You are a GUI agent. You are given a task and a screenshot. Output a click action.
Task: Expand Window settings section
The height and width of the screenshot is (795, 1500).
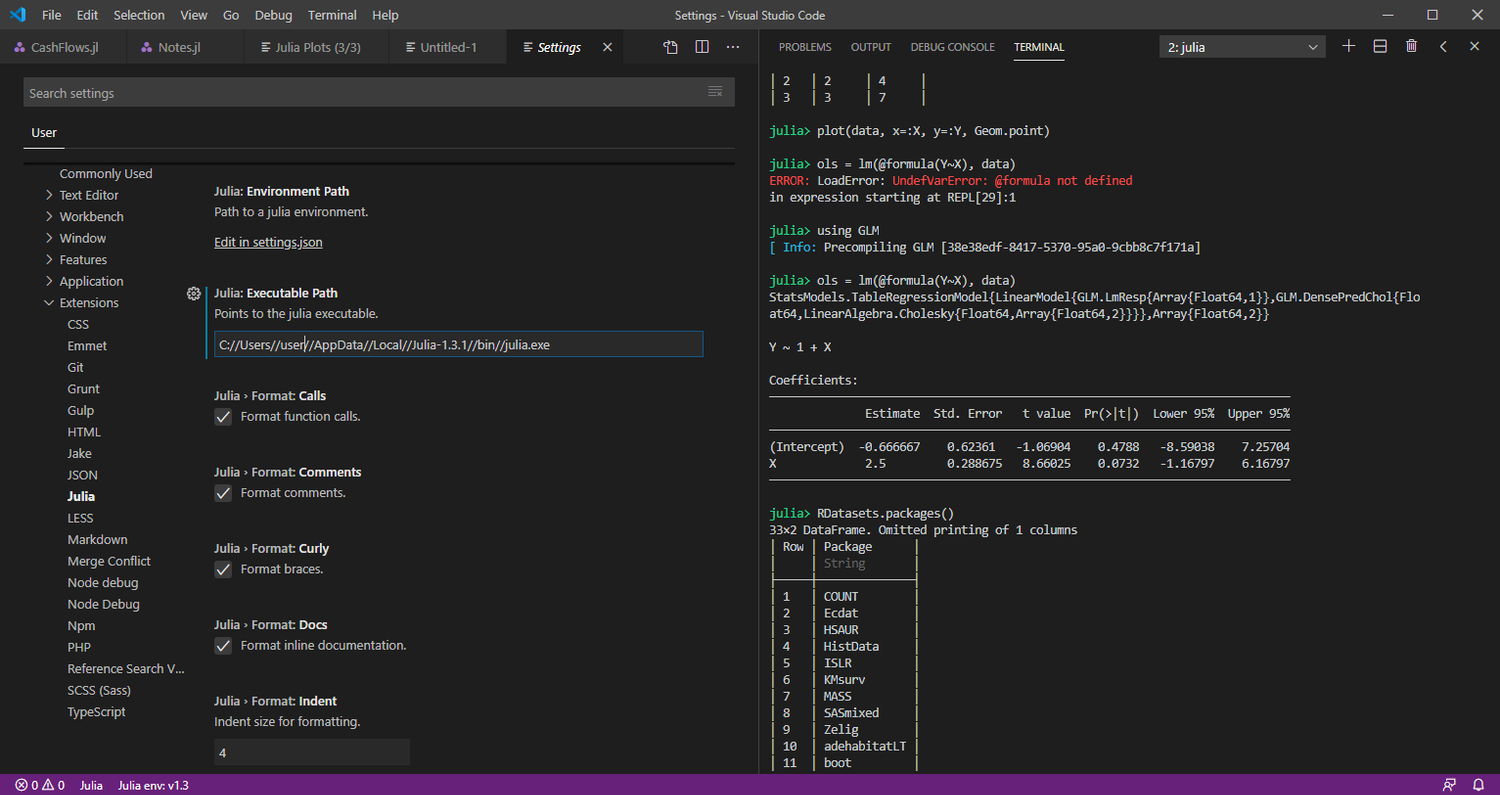point(82,238)
